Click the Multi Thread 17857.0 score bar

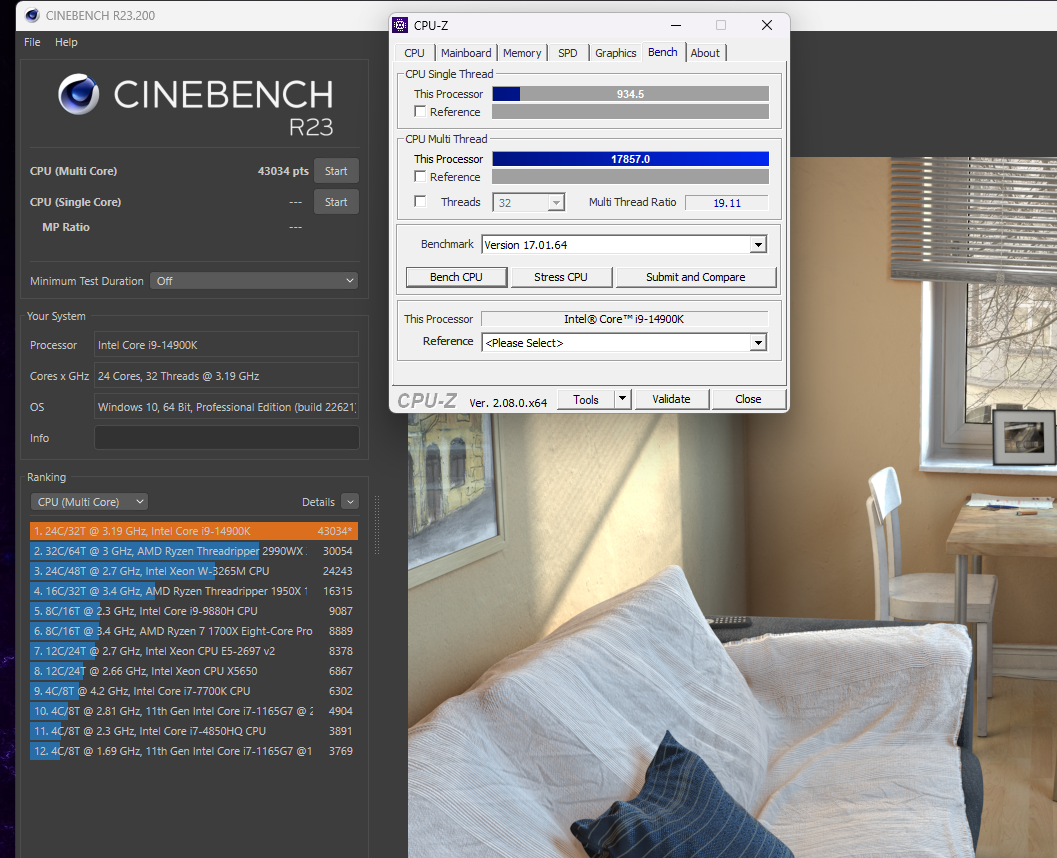pyautogui.click(x=630, y=159)
